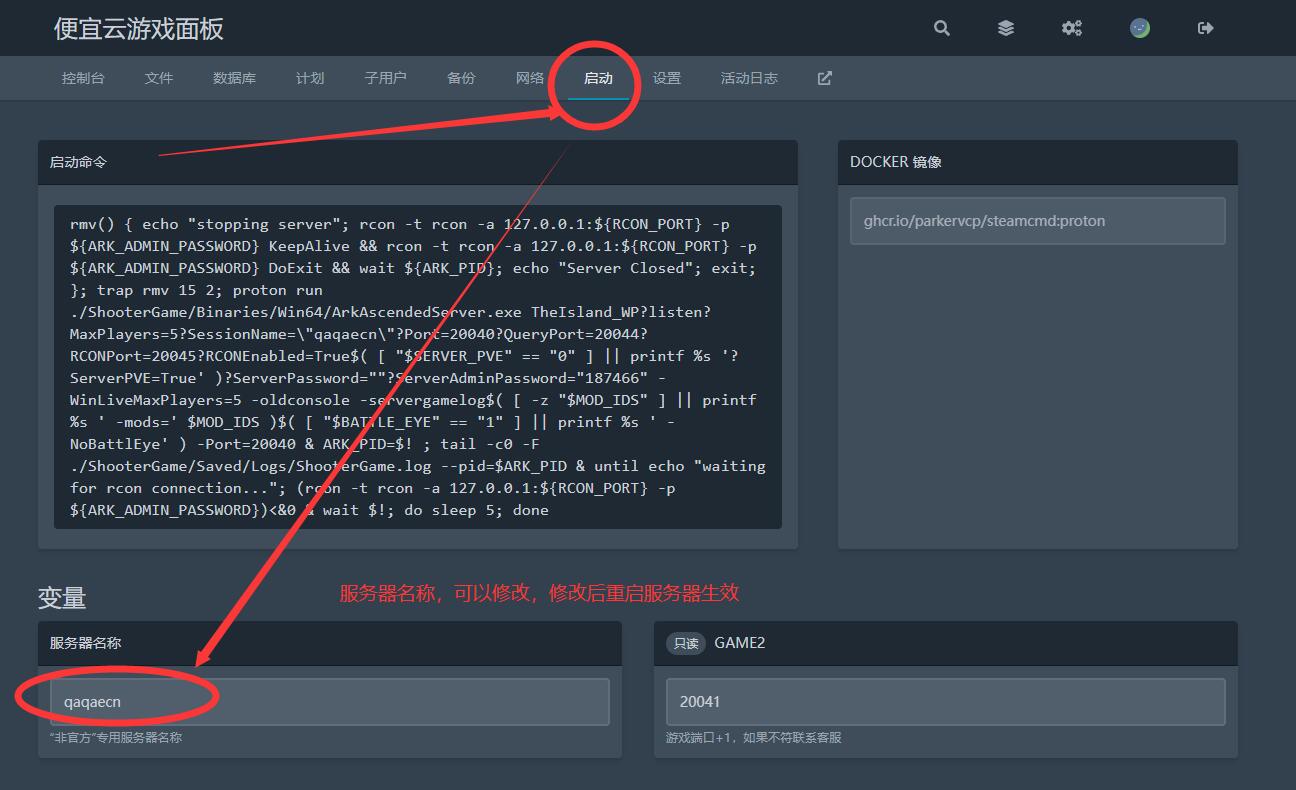Image resolution: width=1296 pixels, height=790 pixels.
Task: Open the server list layers icon
Action: coord(1006,28)
